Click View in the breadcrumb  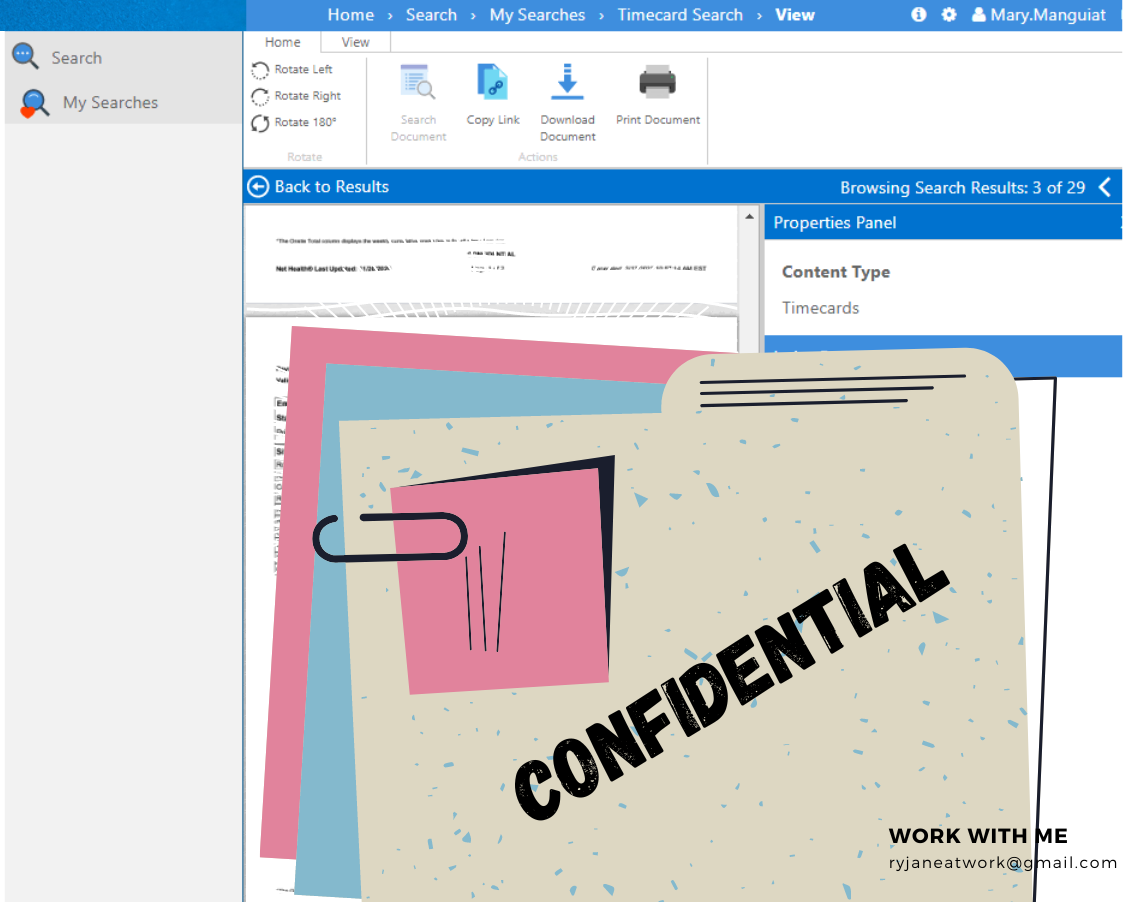tap(795, 15)
